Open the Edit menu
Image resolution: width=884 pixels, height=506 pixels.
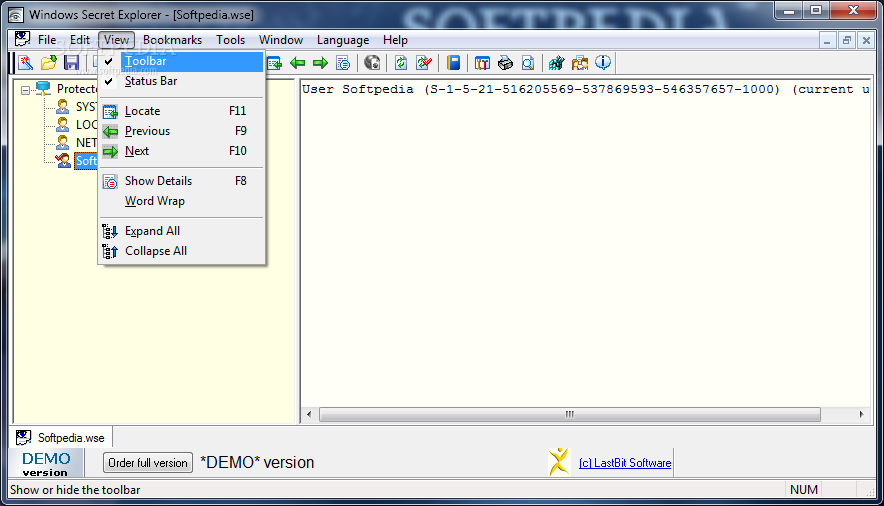click(x=79, y=40)
